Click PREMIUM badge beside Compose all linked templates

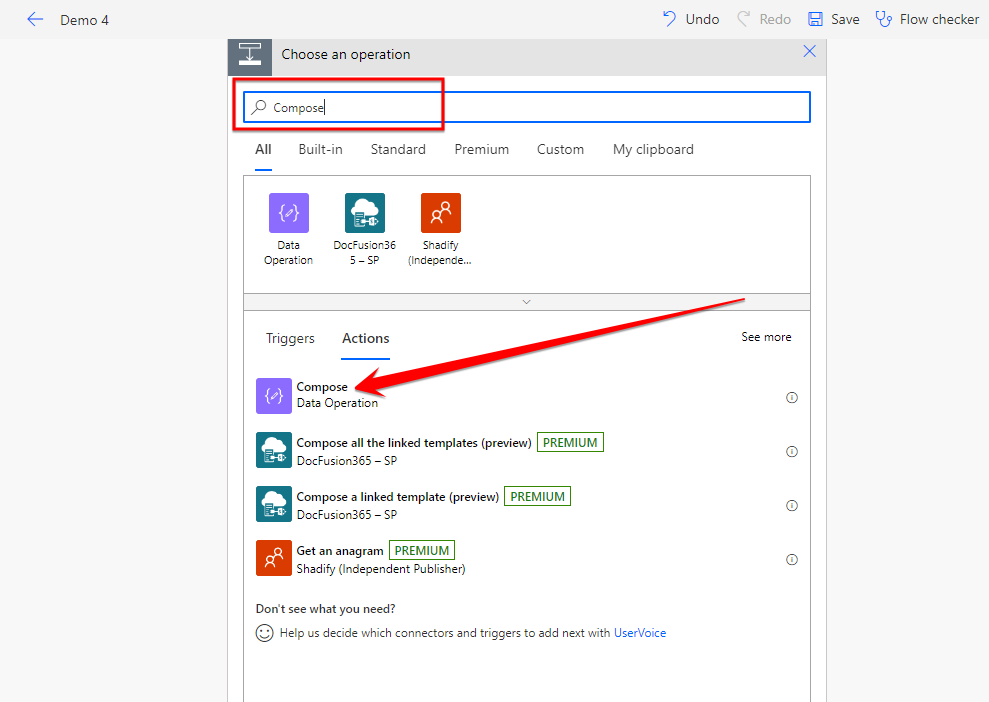point(570,443)
